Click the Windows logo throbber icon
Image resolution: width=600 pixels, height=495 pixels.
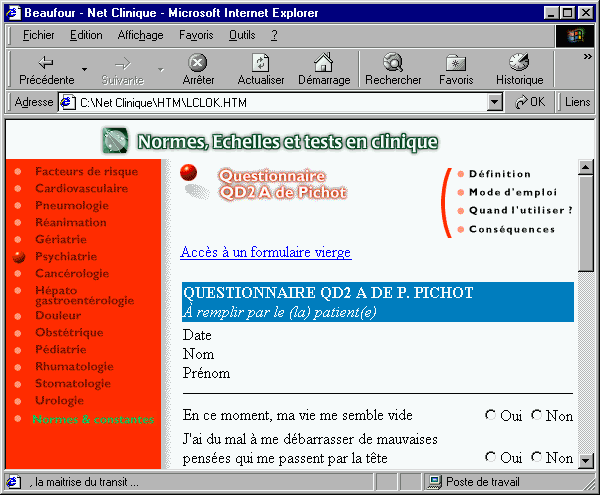[x=576, y=36]
